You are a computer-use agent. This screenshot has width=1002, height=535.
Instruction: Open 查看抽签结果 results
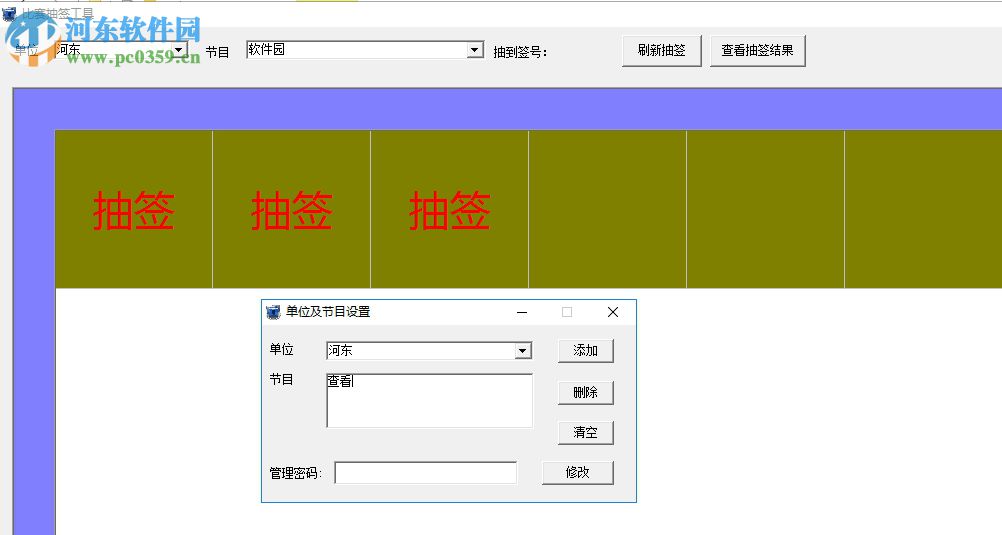757,50
